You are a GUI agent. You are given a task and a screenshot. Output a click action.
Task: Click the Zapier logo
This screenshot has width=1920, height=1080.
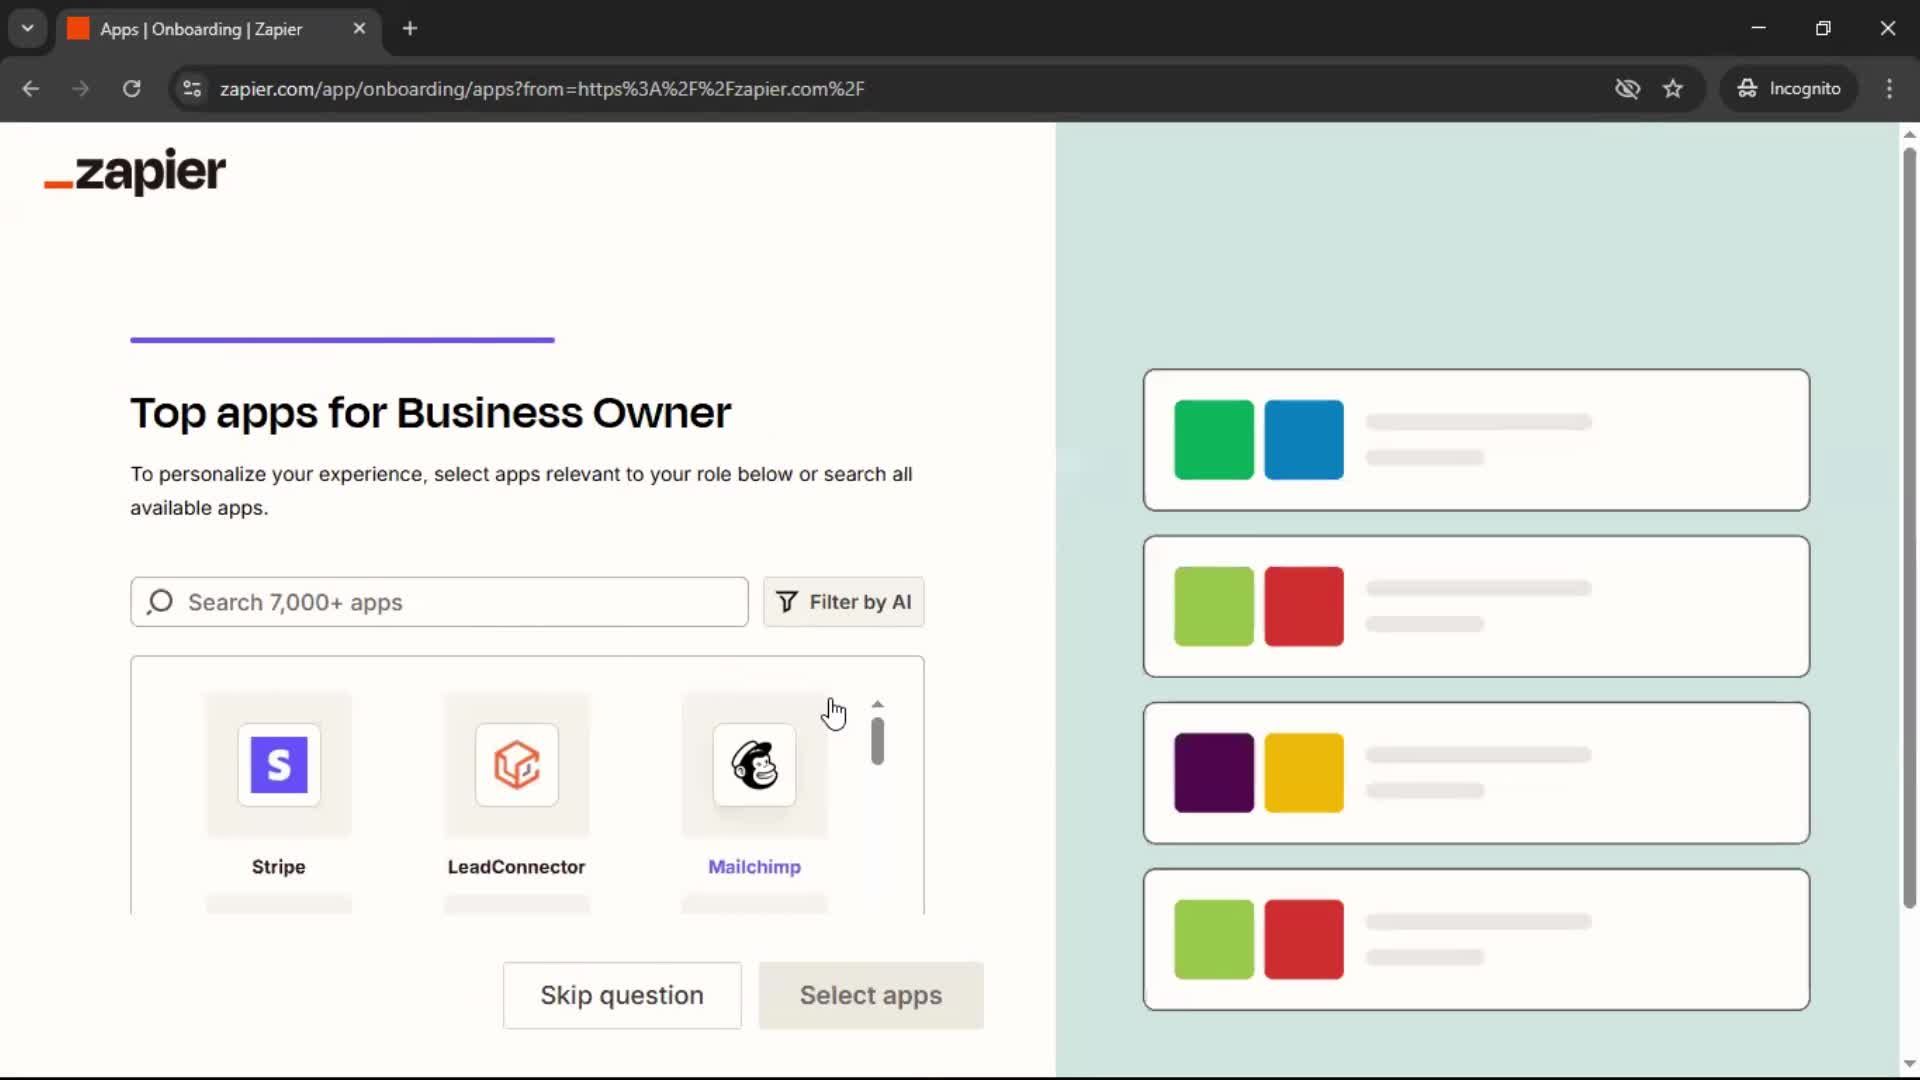[x=135, y=171]
